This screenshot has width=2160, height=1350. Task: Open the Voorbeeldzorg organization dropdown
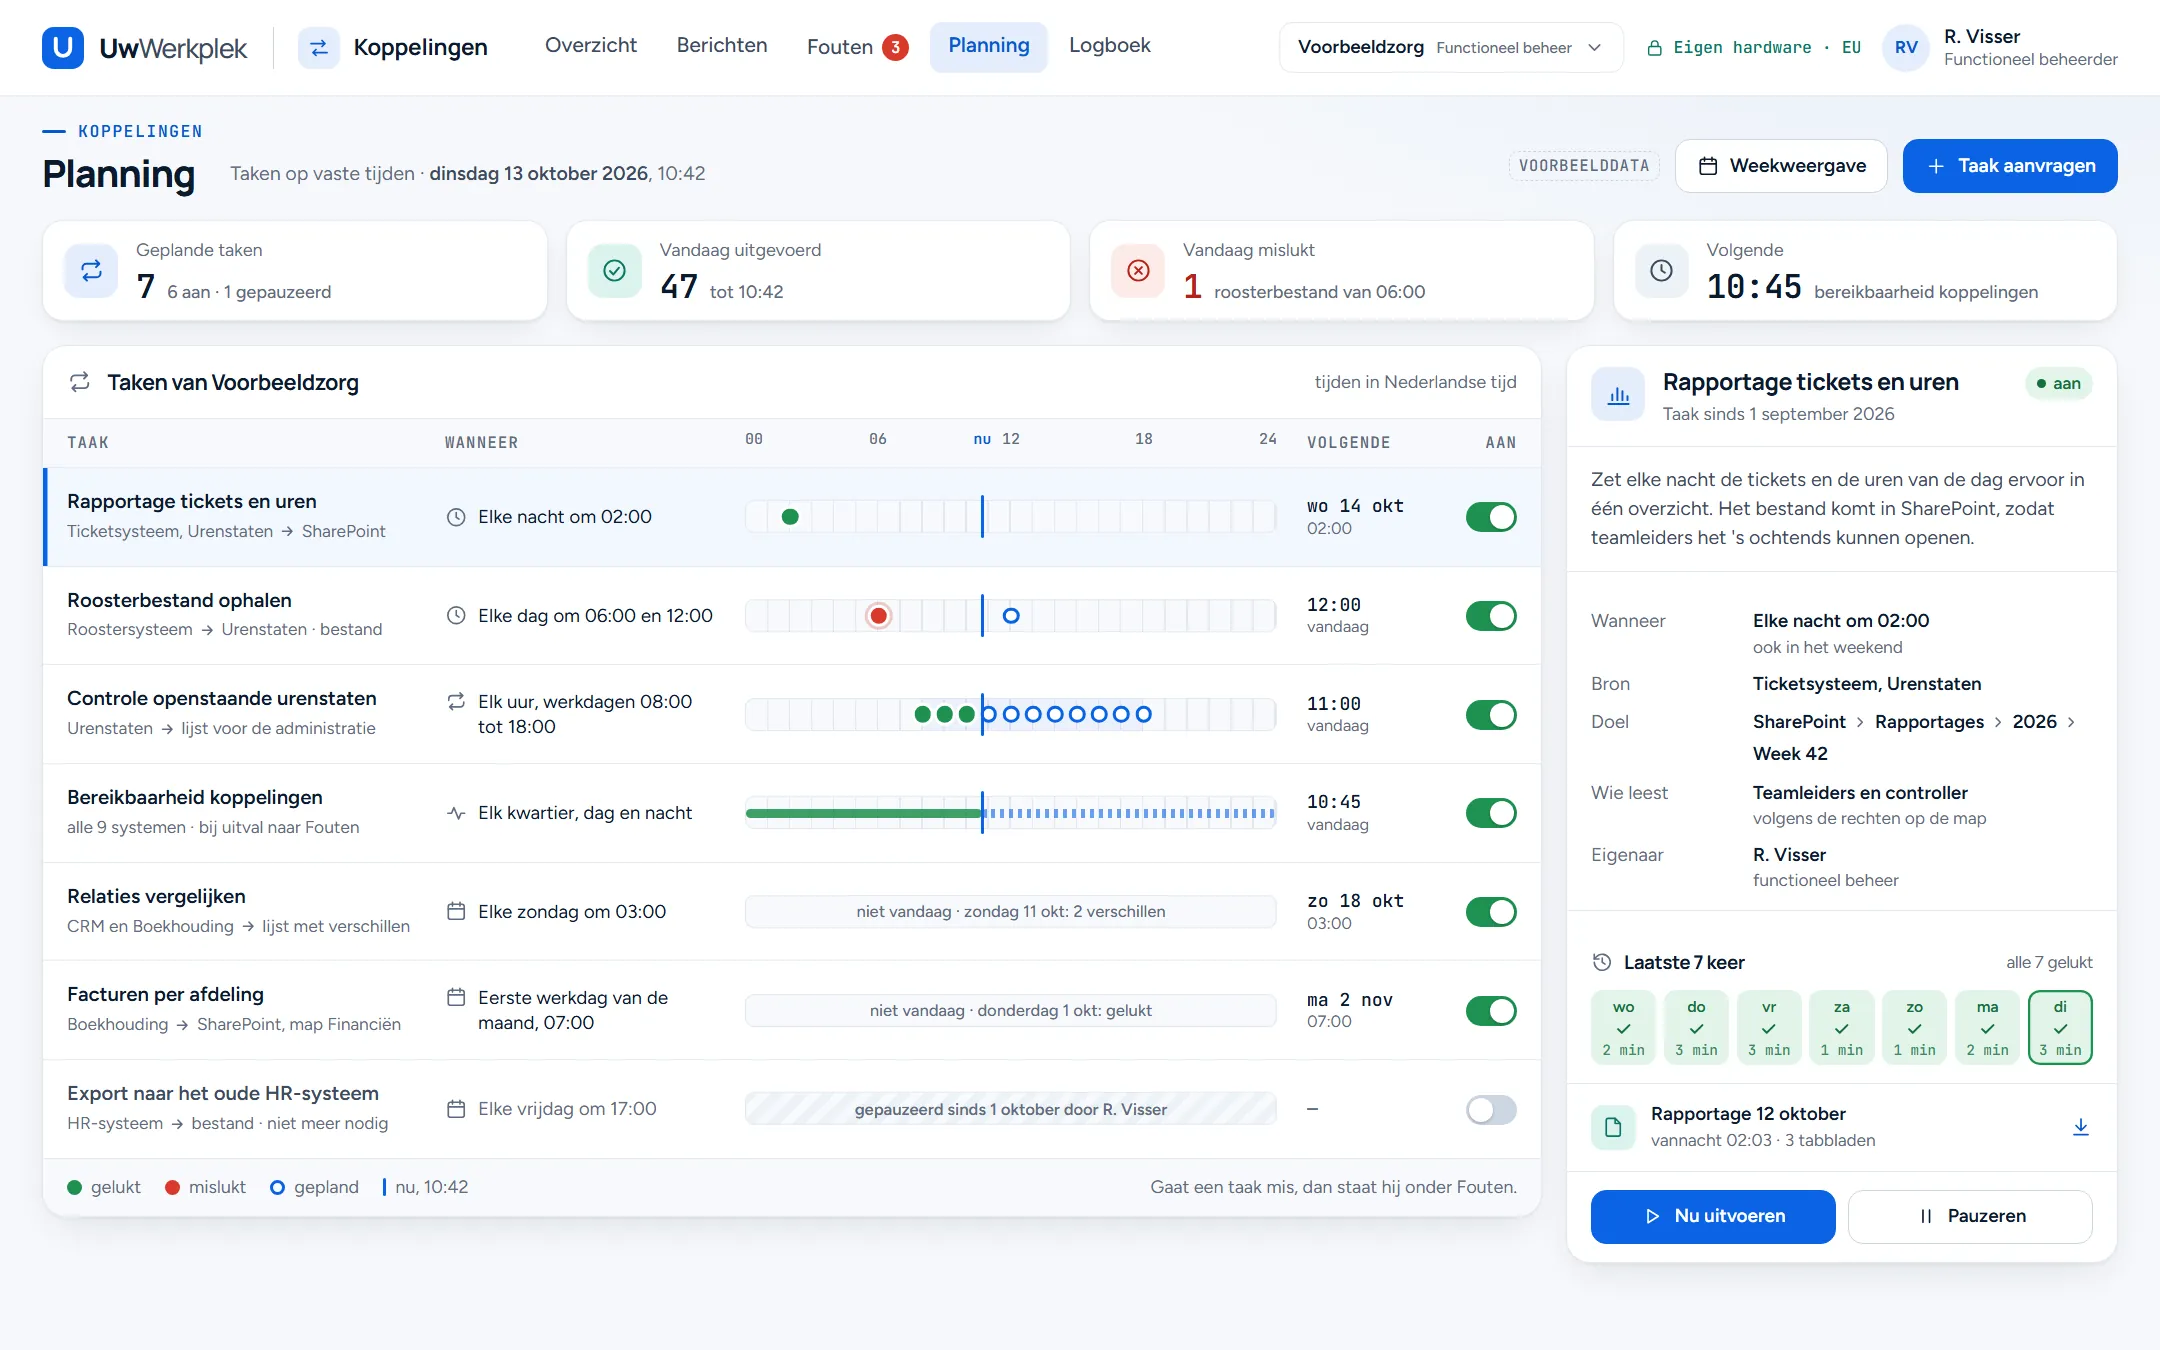coord(1451,47)
